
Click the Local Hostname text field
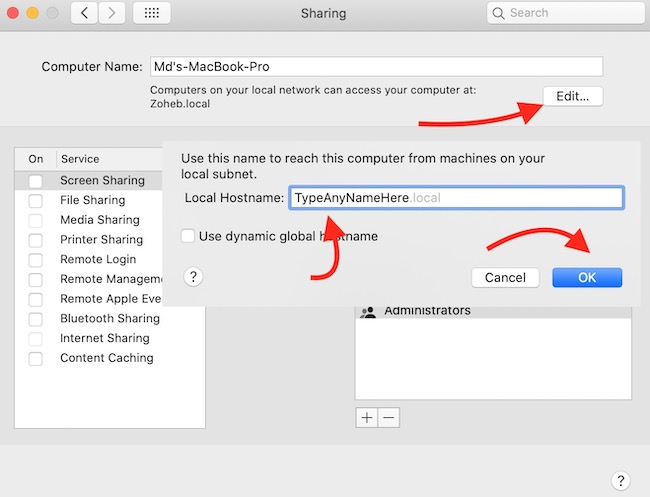click(456, 198)
